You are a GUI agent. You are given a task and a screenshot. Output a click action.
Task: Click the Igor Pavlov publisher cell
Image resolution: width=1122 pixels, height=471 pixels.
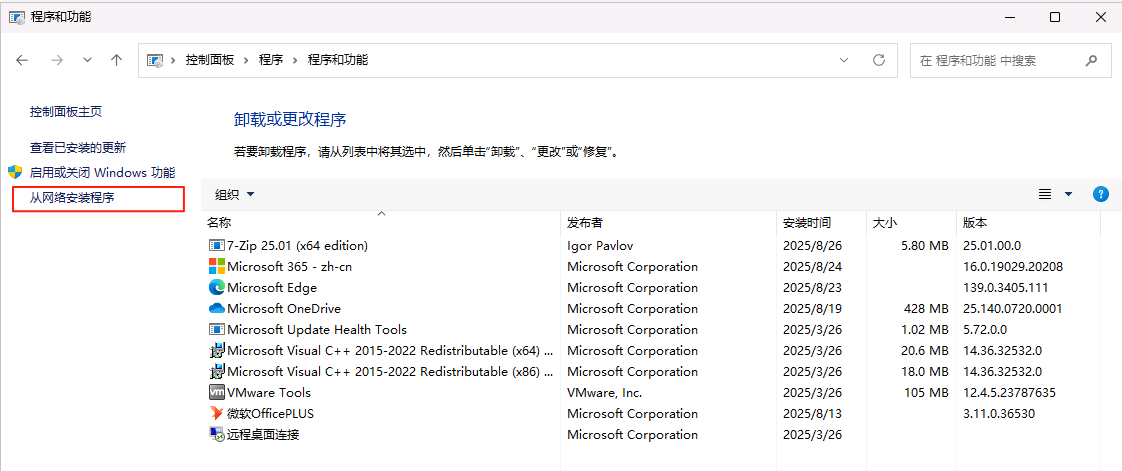[600, 246]
